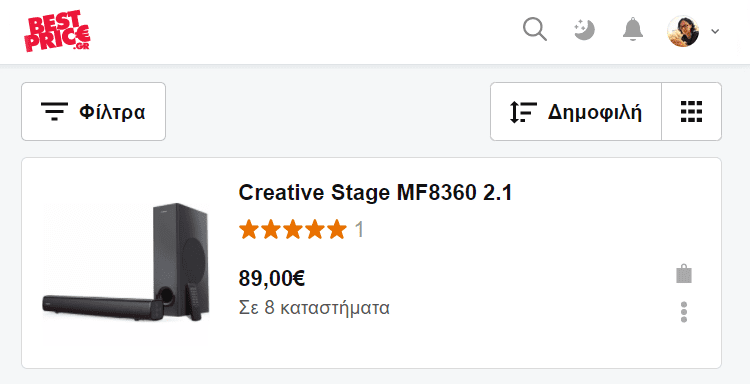
Task: Click the soundbar product thumbnail image
Action: 126,263
